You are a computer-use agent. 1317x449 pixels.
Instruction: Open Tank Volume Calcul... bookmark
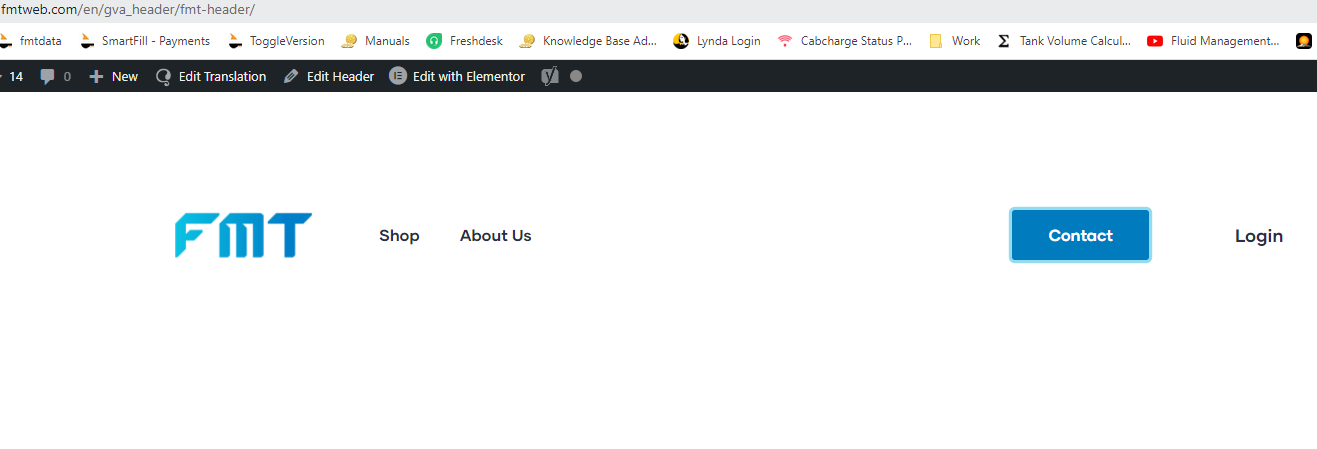(x=1064, y=41)
